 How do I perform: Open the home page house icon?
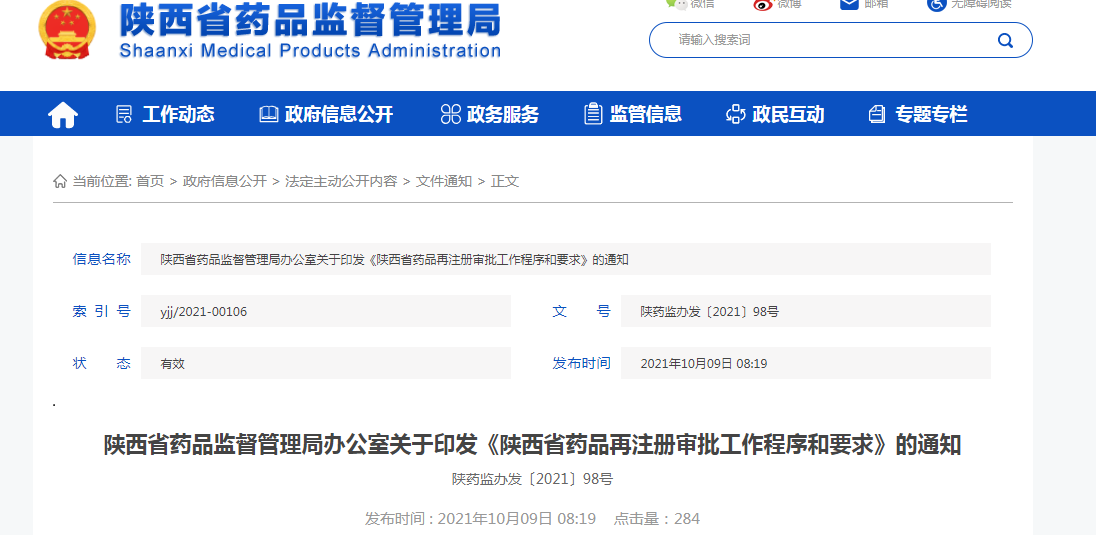(63, 114)
